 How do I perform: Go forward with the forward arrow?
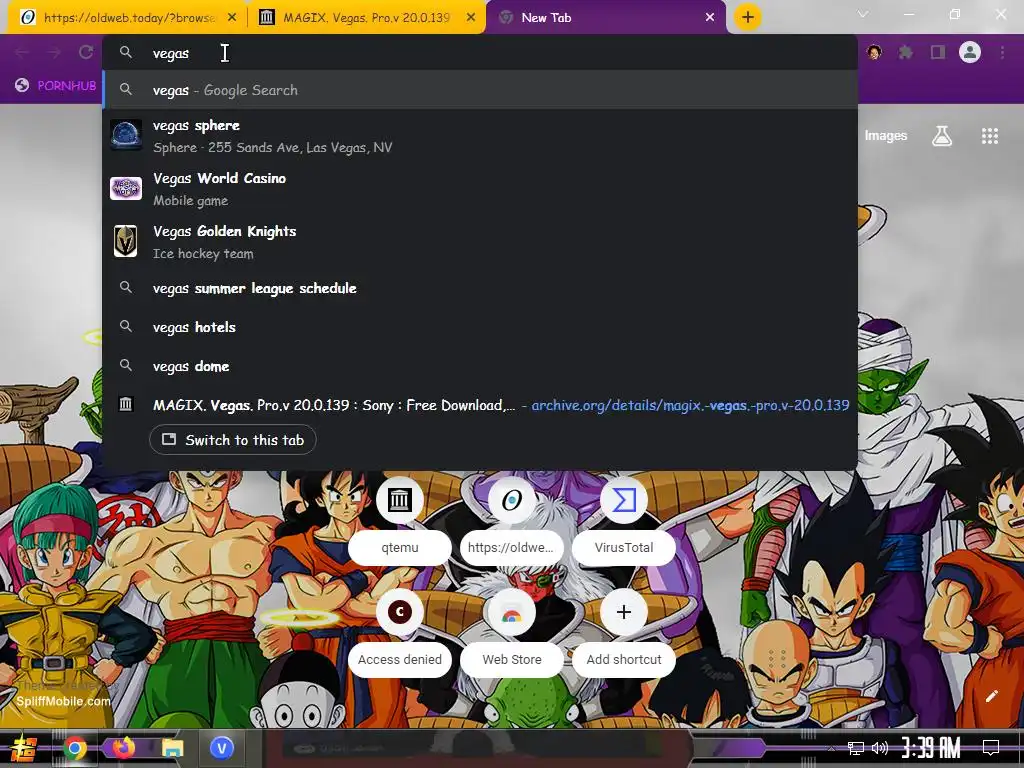tap(54, 52)
